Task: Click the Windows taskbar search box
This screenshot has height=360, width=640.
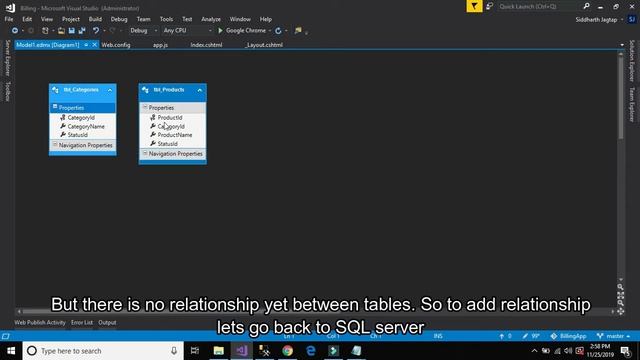Action: (103, 351)
